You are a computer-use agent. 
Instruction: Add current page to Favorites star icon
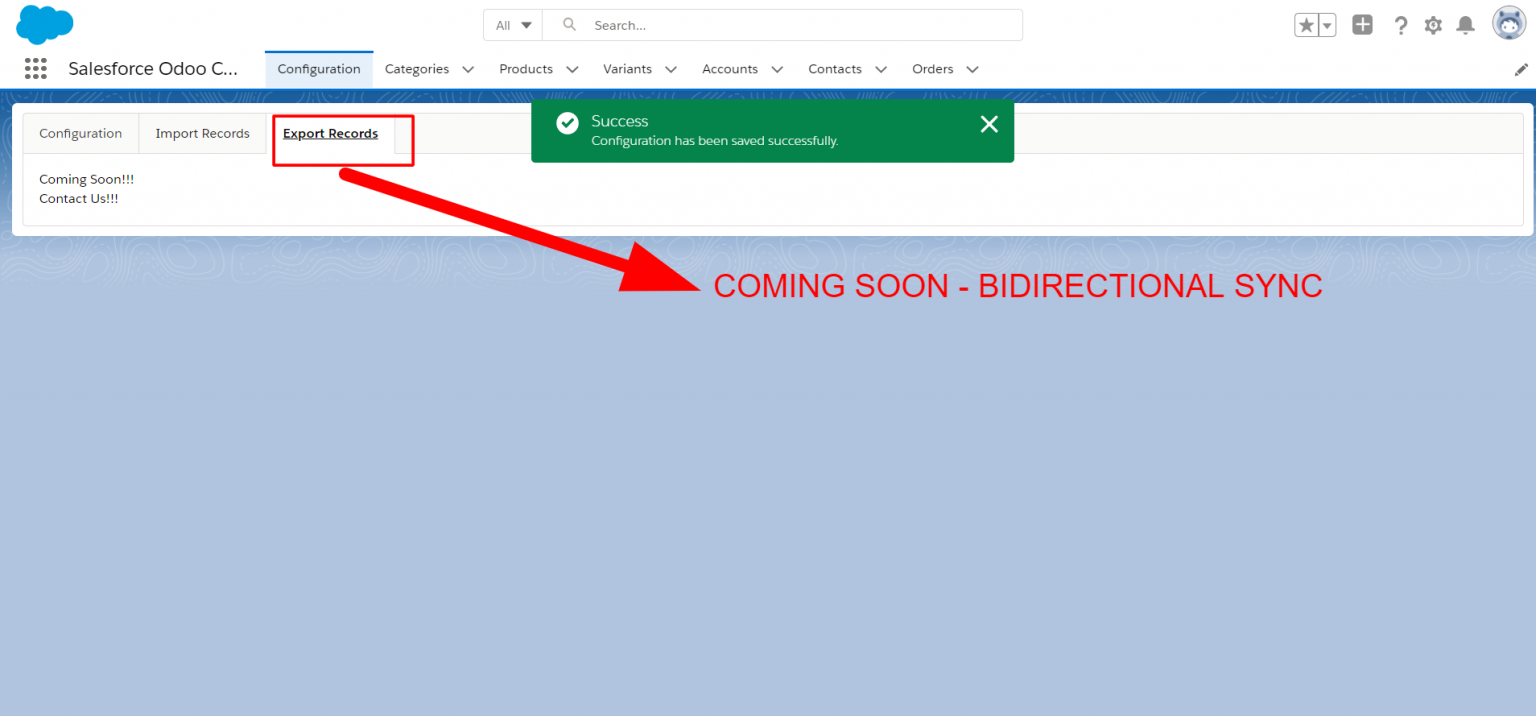pyautogui.click(x=1306, y=25)
